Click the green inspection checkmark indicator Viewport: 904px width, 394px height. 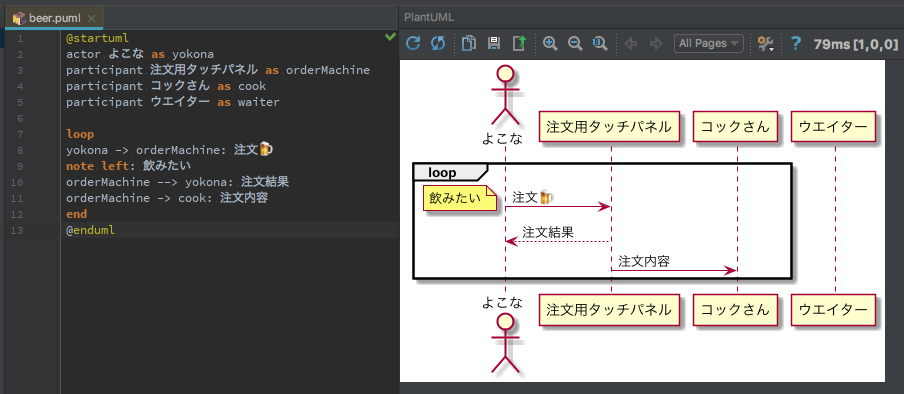coord(390,37)
